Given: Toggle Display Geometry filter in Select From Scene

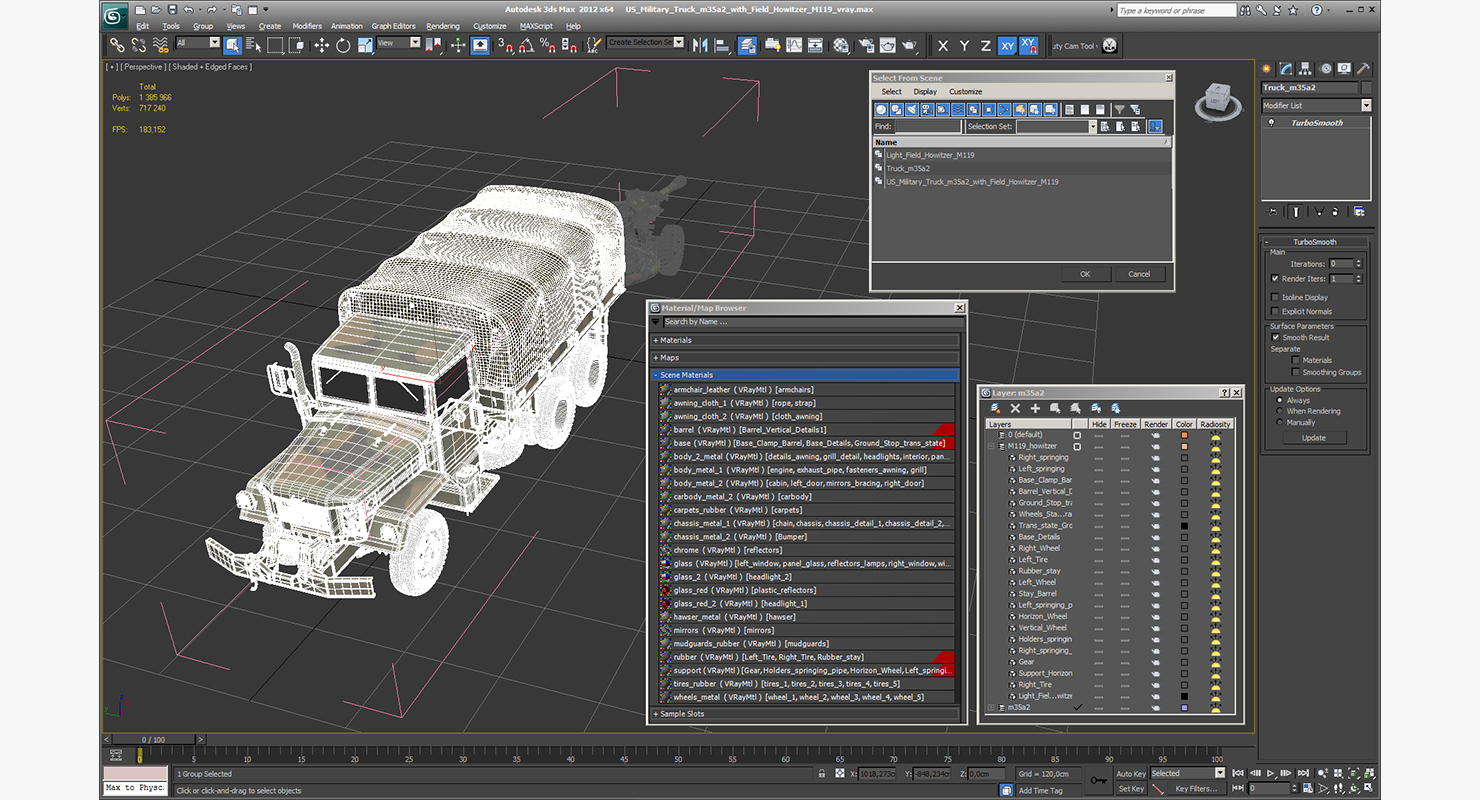Looking at the screenshot, I should (x=882, y=109).
